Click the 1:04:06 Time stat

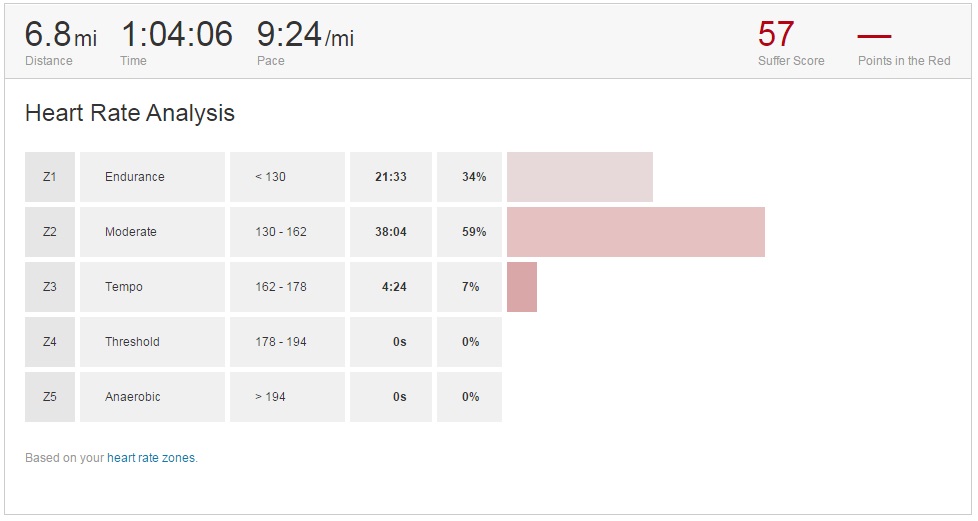coord(177,36)
